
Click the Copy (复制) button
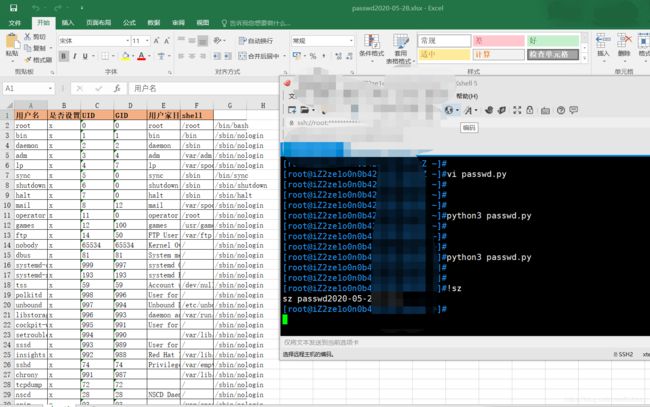pyautogui.click(x=36, y=48)
